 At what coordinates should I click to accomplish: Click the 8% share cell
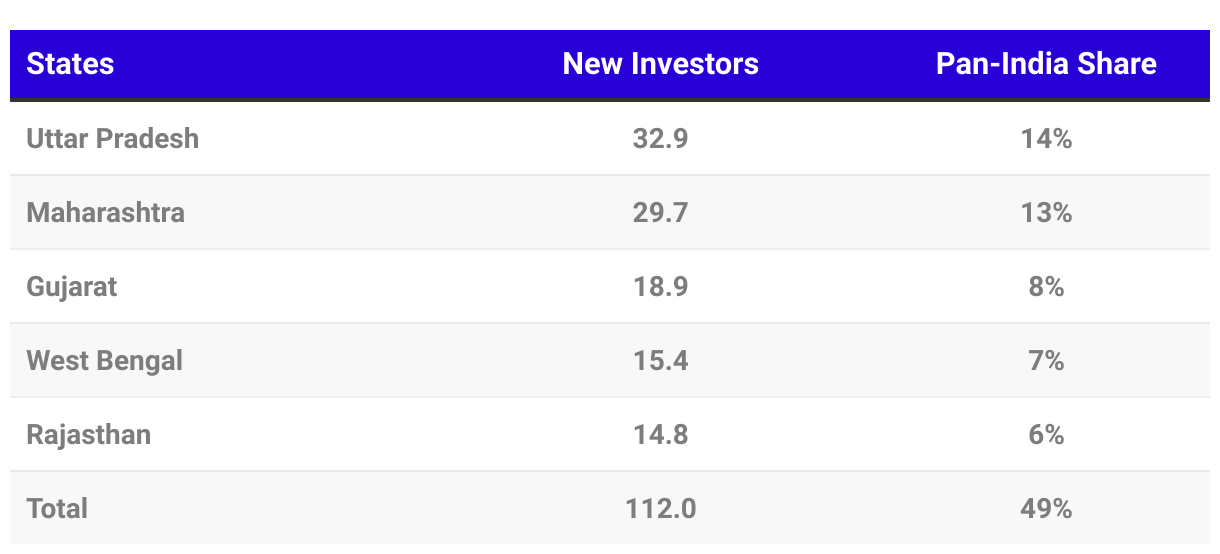(1046, 286)
